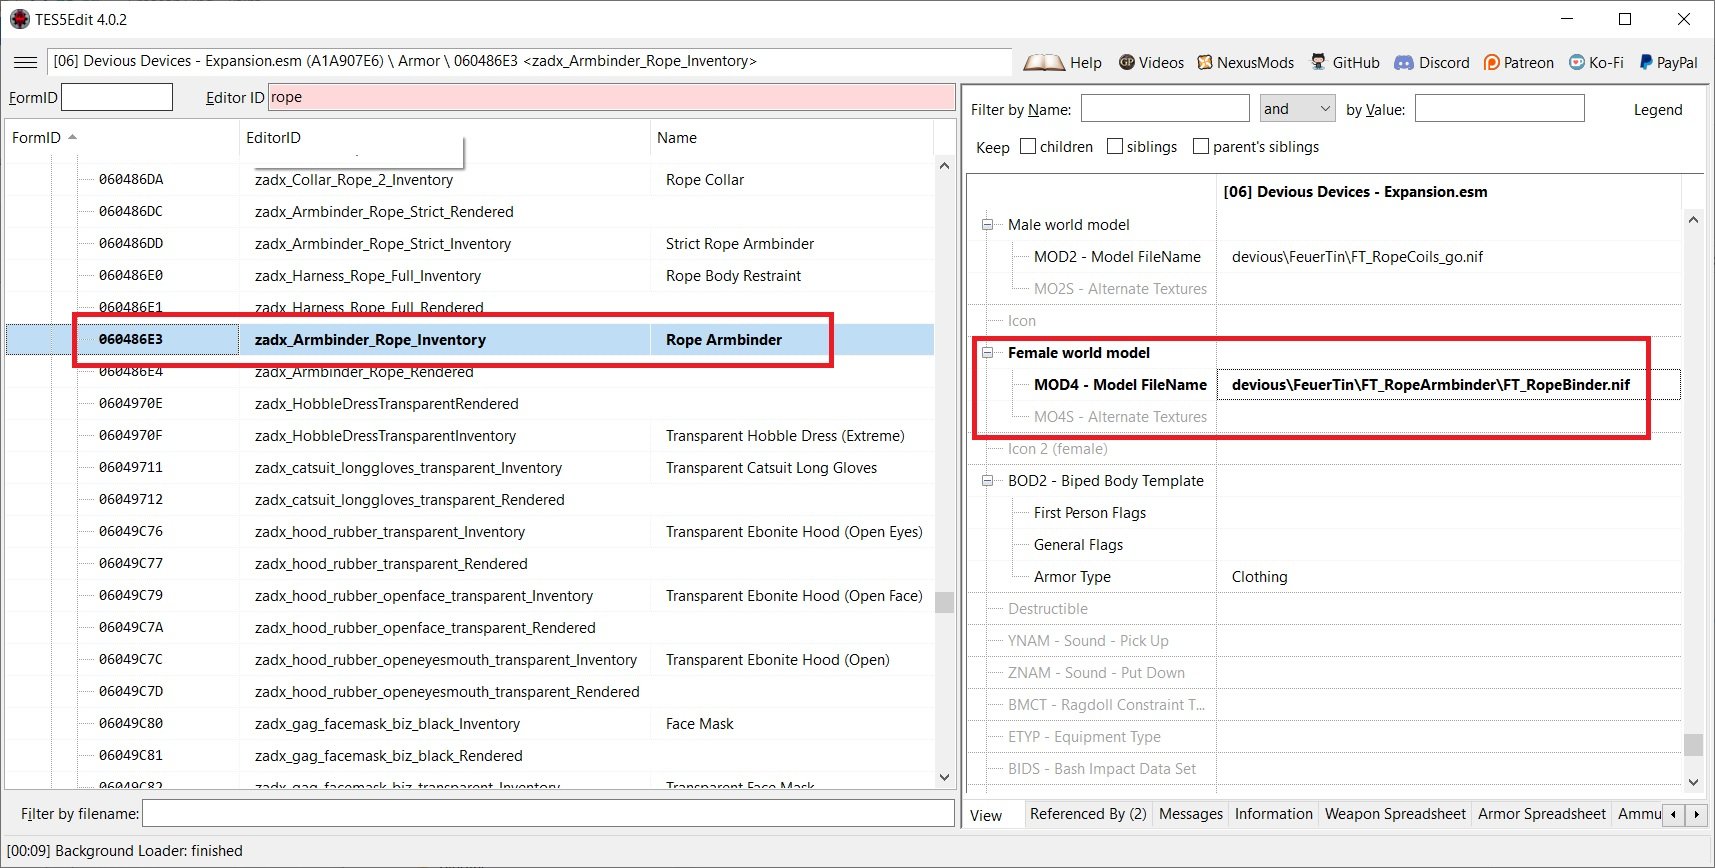Switch to the Referenced By (2) tab
Viewport: 1715px width, 868px height.
point(1088,814)
